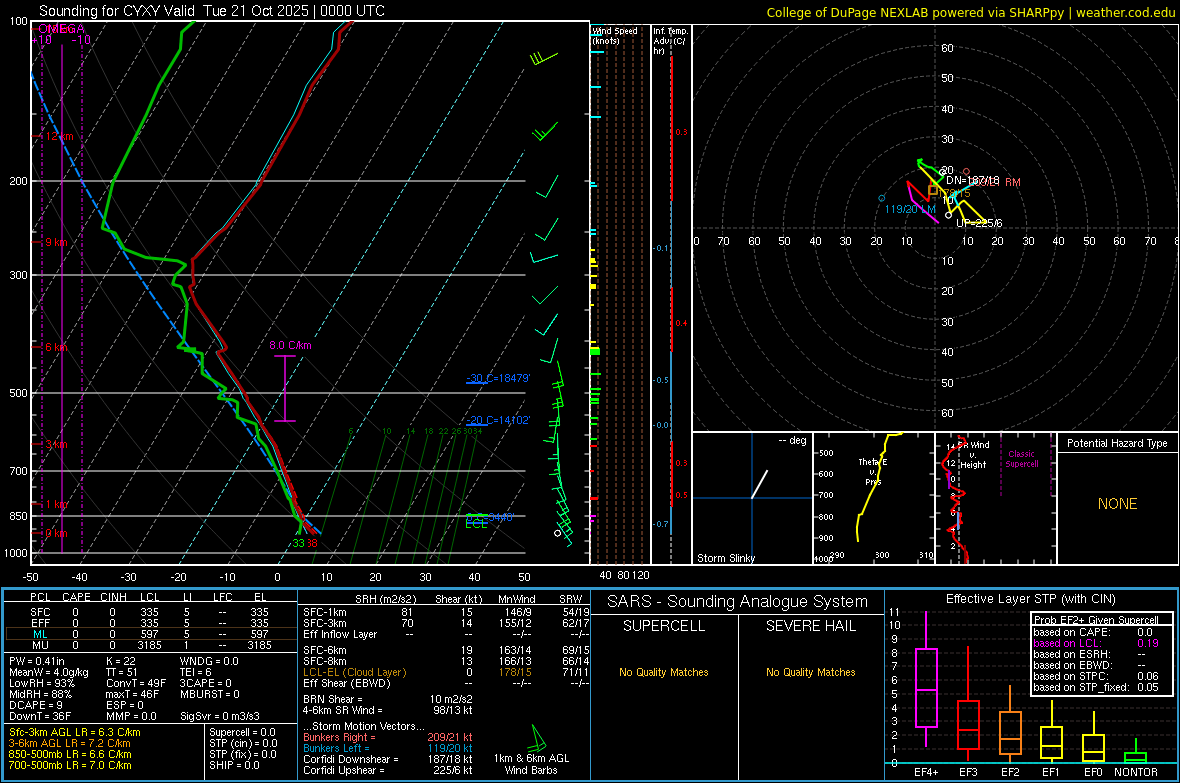Click the weather.cod.edu NEXLAB credit text
1180x783 pixels.
(x=971, y=12)
